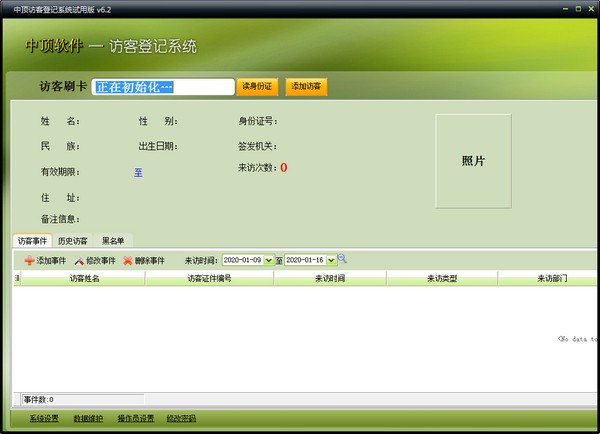The image size is (600, 434).
Task: Click the Delete Event (删除事件) red X icon
Action: coord(128,261)
